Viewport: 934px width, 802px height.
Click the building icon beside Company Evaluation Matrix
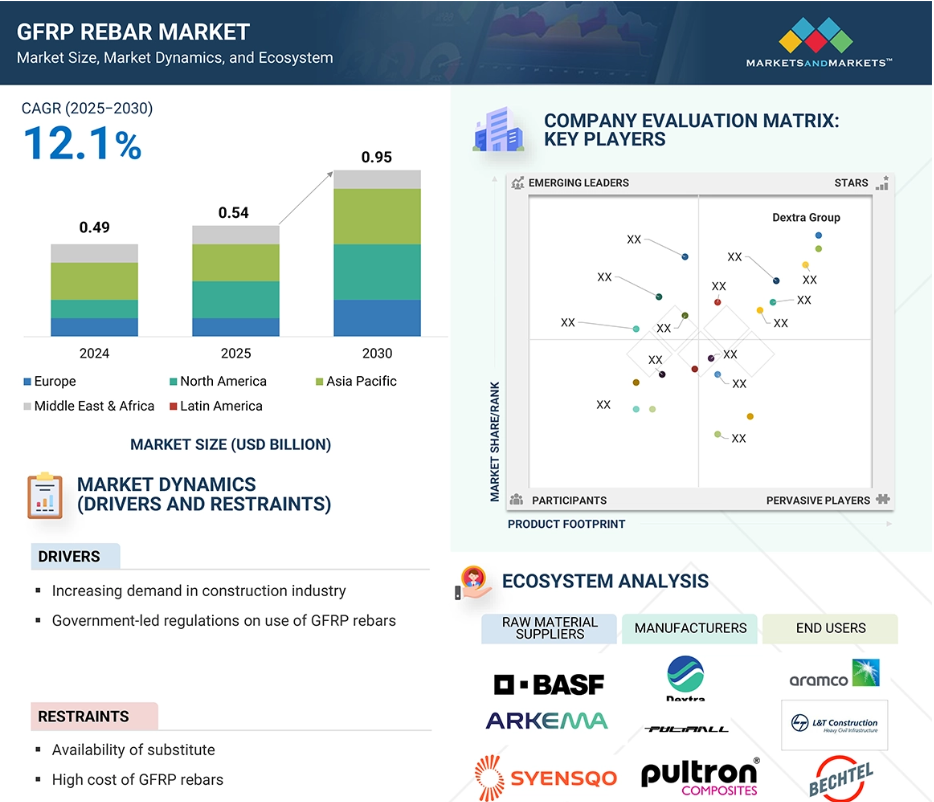coord(499,129)
